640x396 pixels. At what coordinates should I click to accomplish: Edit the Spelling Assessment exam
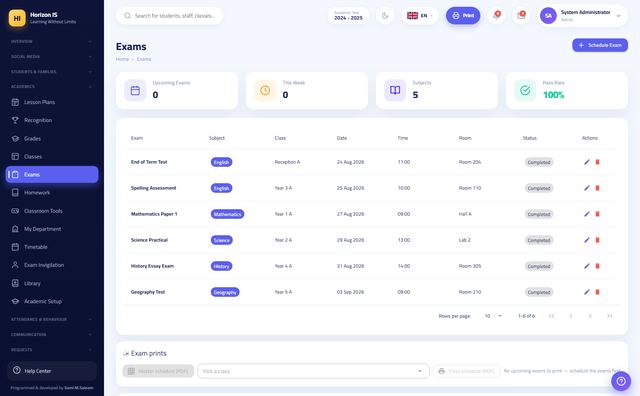tap(587, 188)
